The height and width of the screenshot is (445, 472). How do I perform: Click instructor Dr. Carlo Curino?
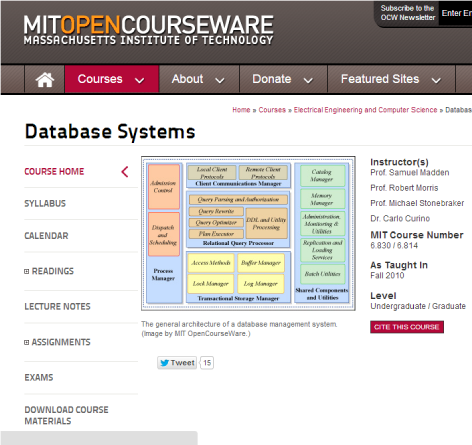(400, 218)
